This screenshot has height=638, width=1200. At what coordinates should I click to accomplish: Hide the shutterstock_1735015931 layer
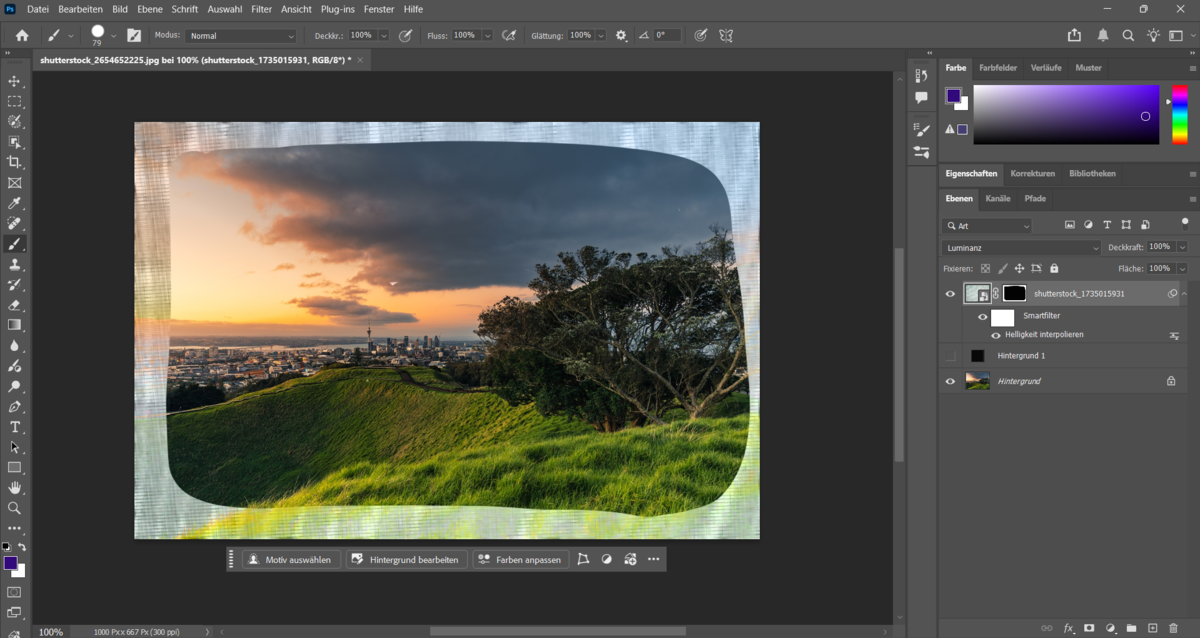click(950, 293)
